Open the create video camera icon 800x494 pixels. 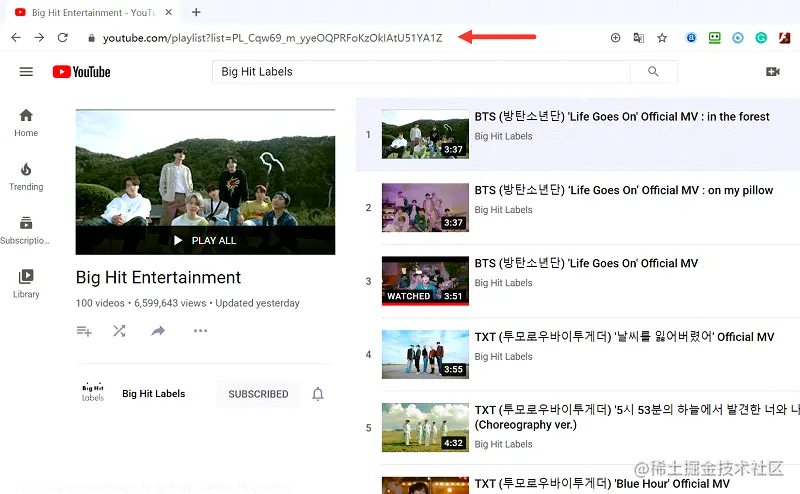tap(773, 72)
